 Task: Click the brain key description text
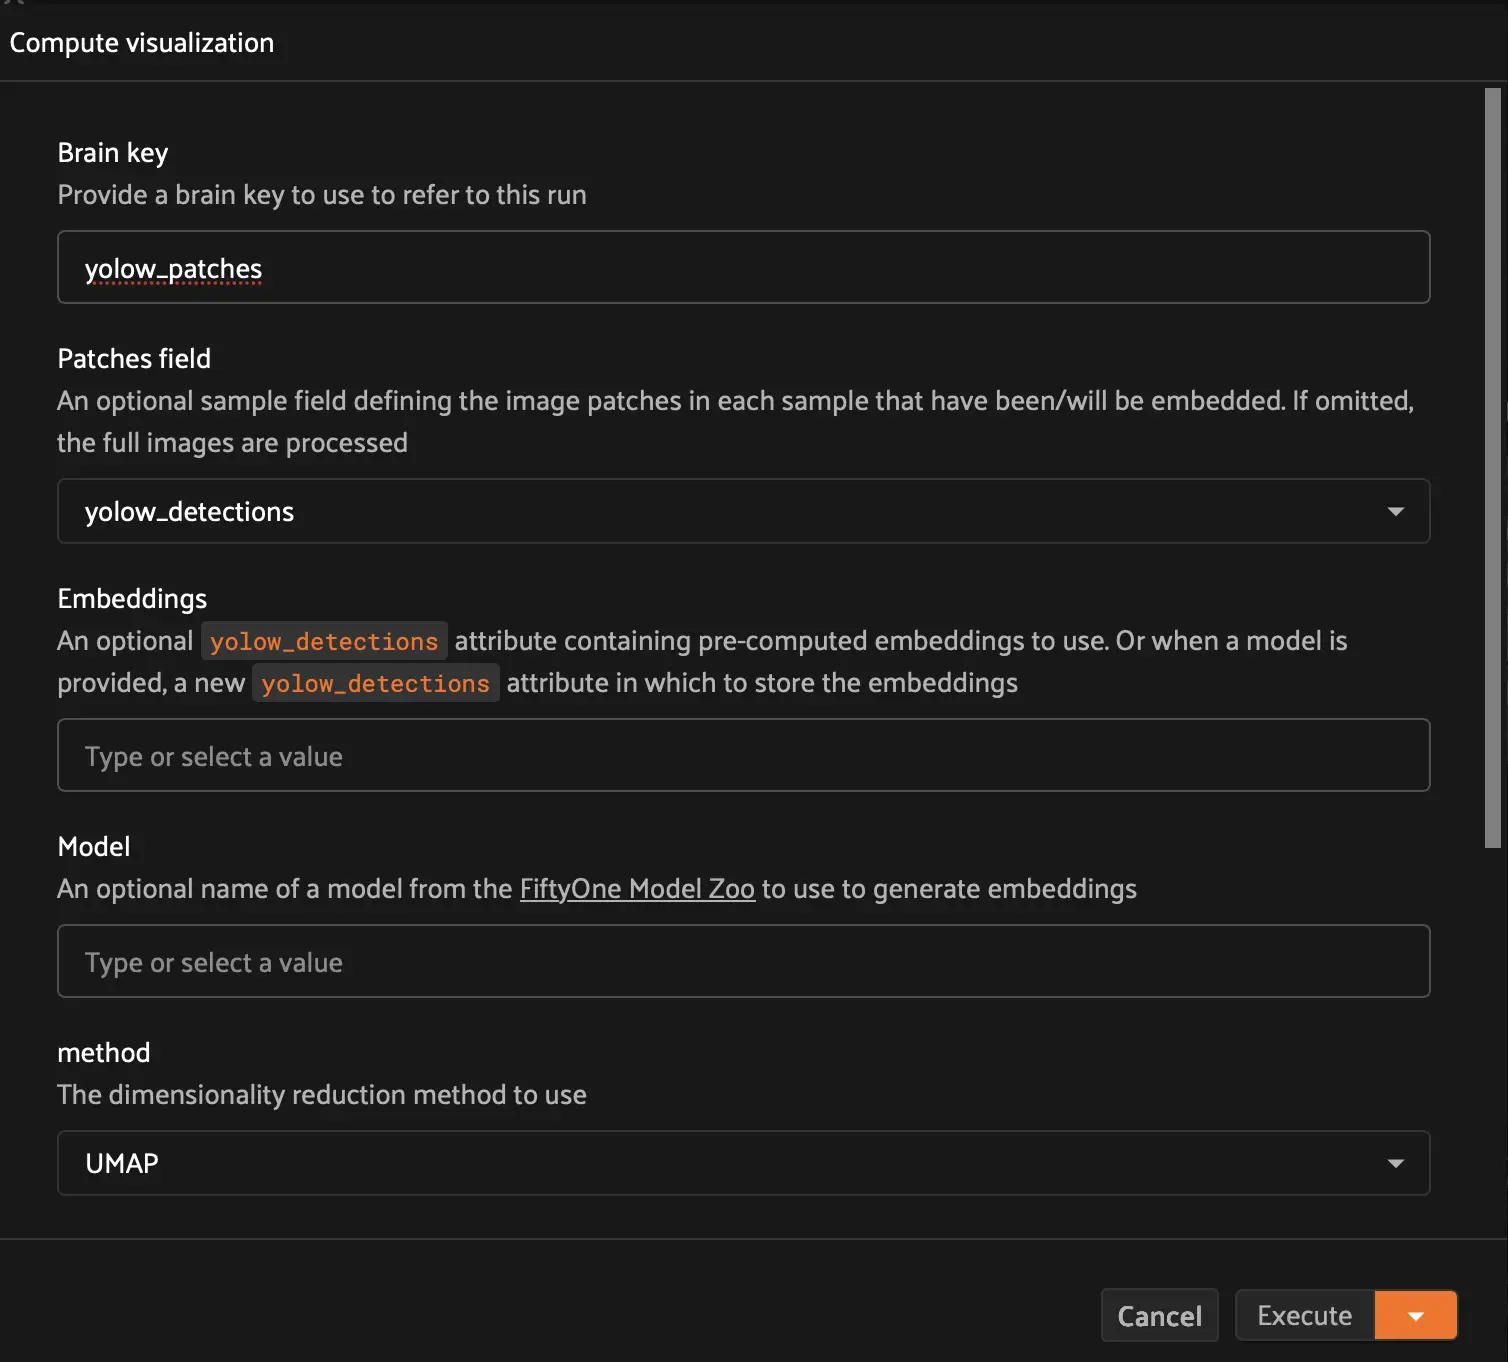(322, 195)
